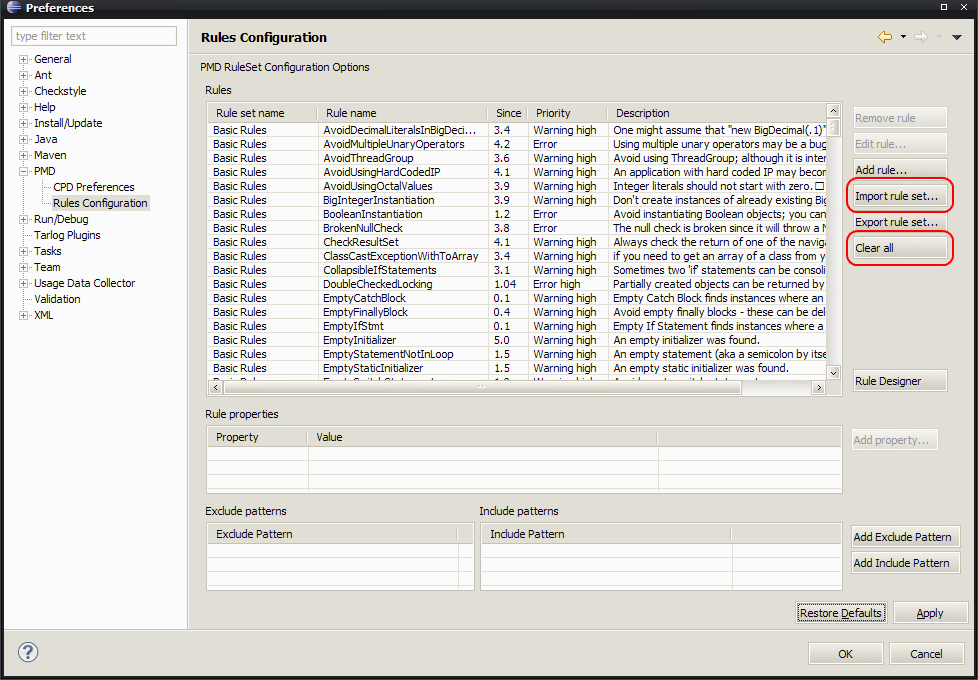Expand the General tree node
The height and width of the screenshot is (680, 978).
pos(24,59)
